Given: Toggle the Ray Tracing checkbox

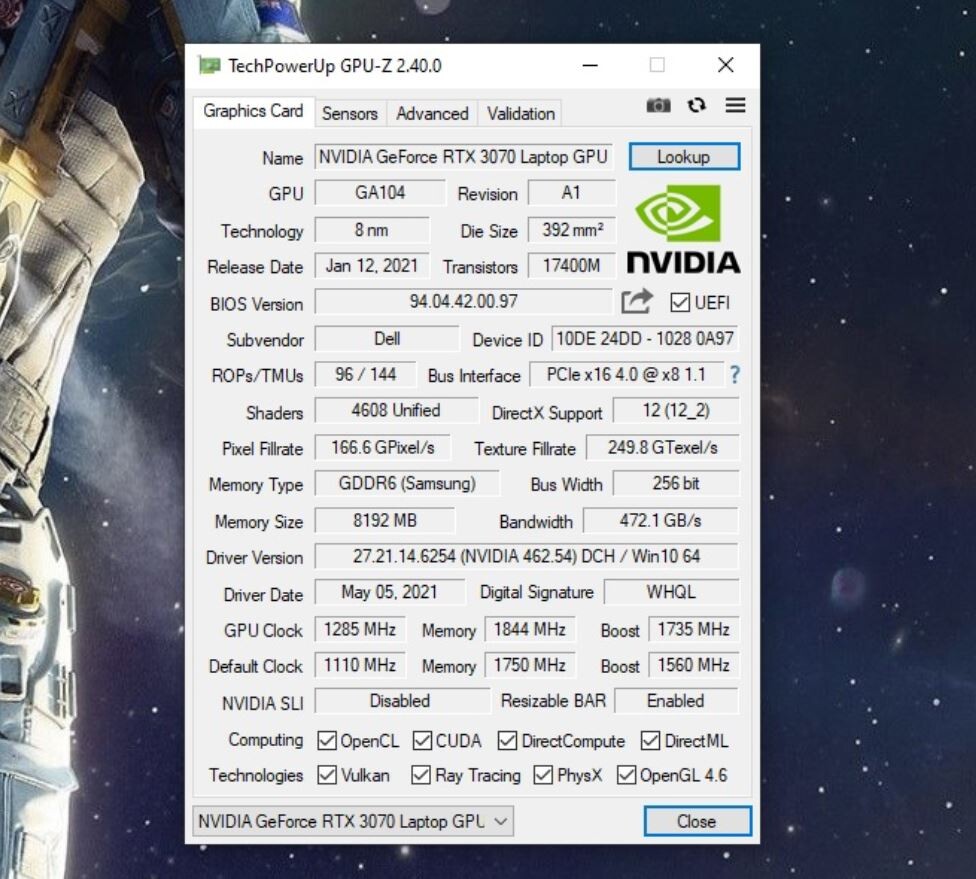Looking at the screenshot, I should click(421, 775).
